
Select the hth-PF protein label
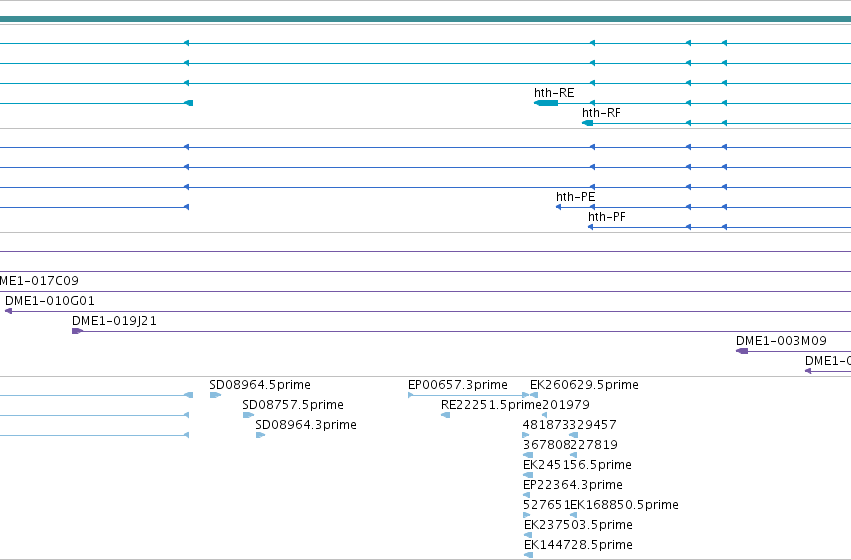(x=607, y=217)
